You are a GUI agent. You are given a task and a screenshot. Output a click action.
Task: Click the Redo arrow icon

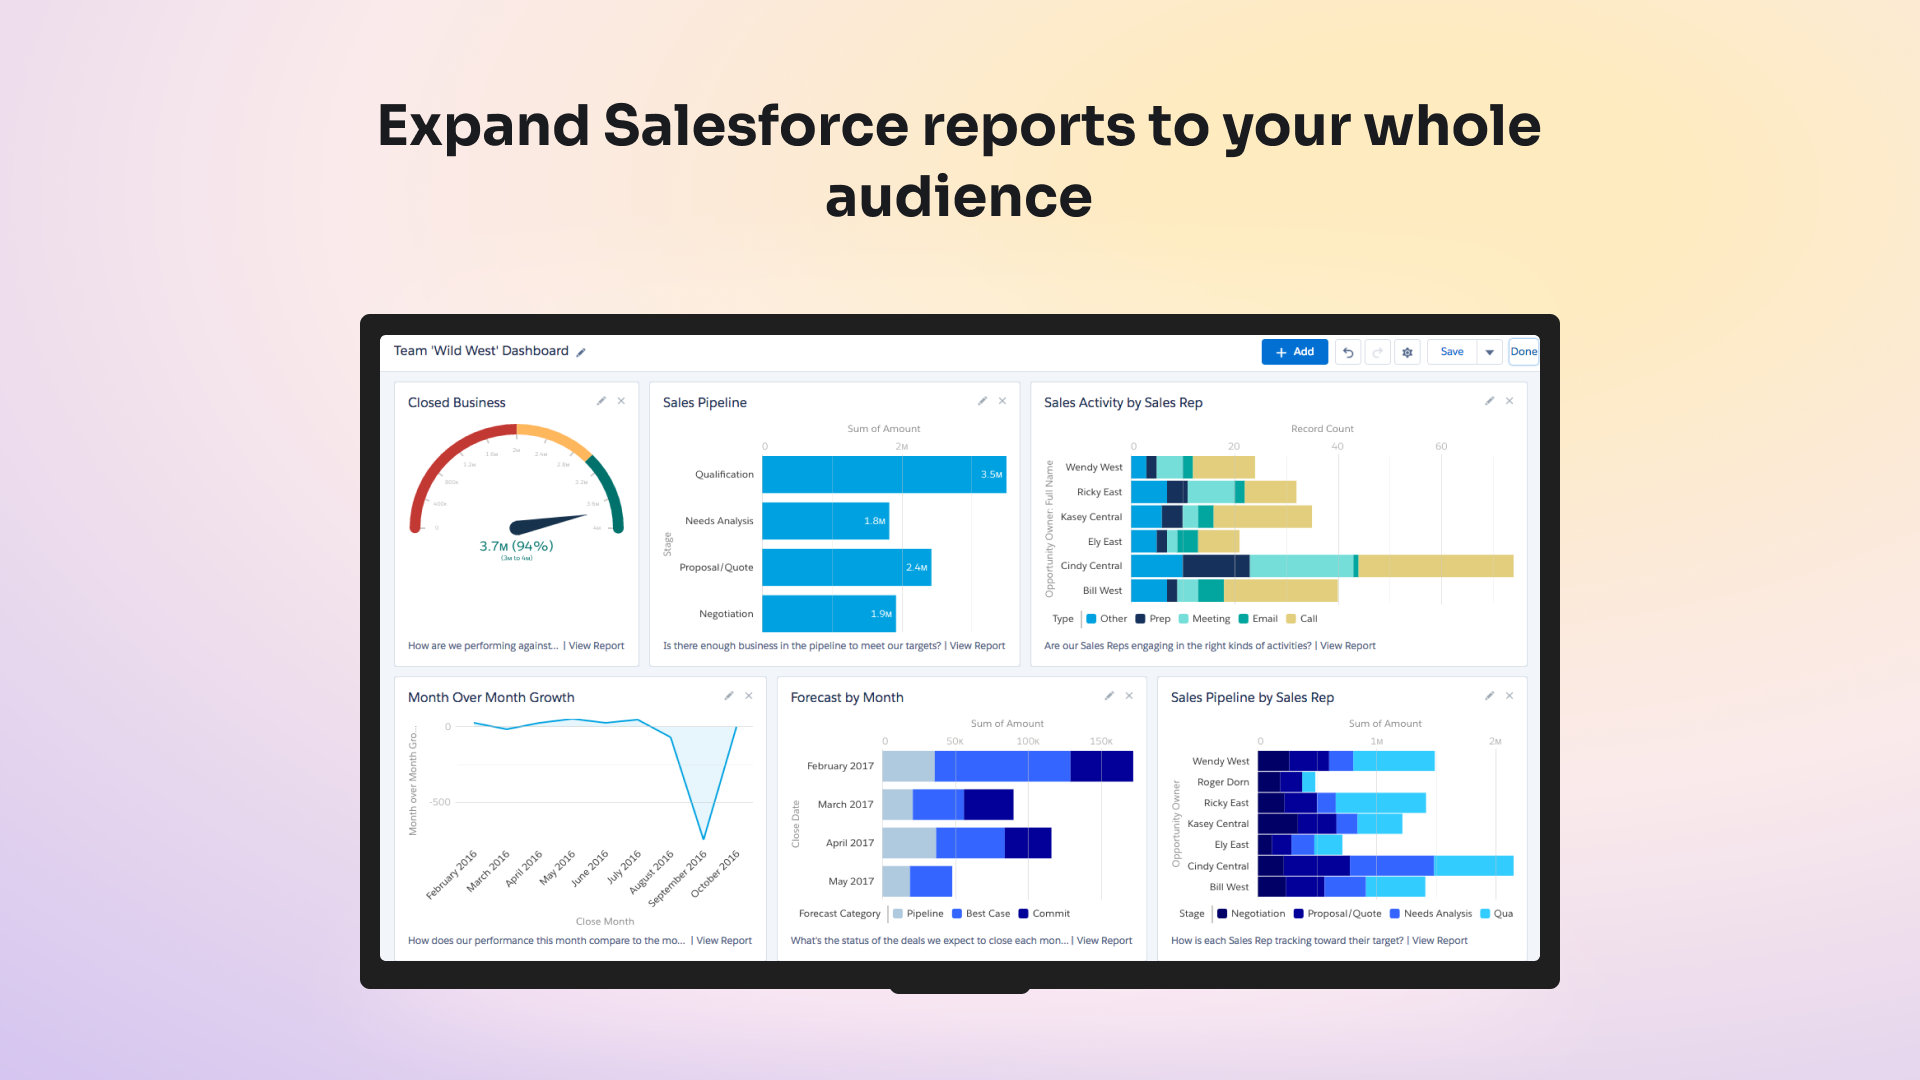pyautogui.click(x=1377, y=352)
